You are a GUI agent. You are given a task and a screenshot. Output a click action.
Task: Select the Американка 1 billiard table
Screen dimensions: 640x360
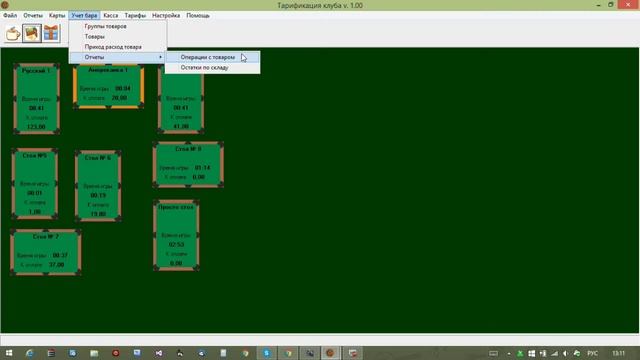(109, 86)
